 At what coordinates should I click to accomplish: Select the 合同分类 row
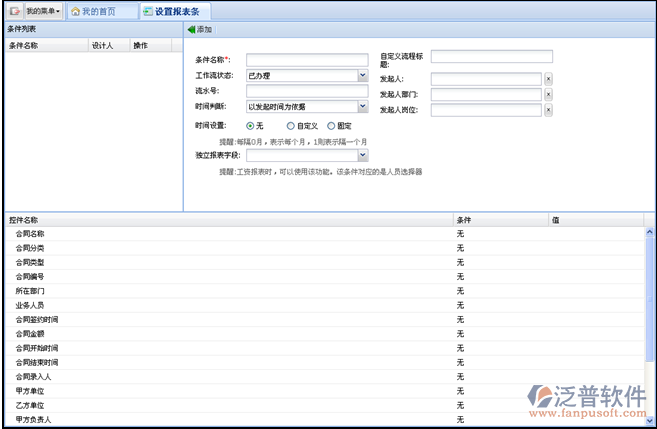325,248
